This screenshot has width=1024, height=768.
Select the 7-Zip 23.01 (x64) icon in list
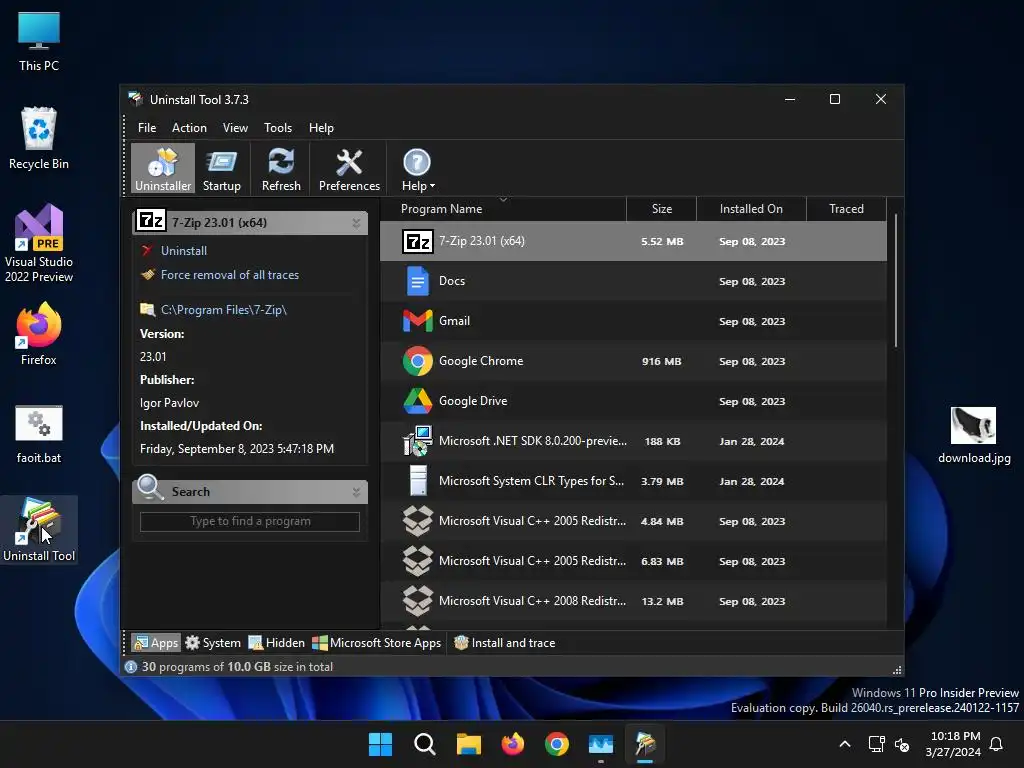point(417,241)
